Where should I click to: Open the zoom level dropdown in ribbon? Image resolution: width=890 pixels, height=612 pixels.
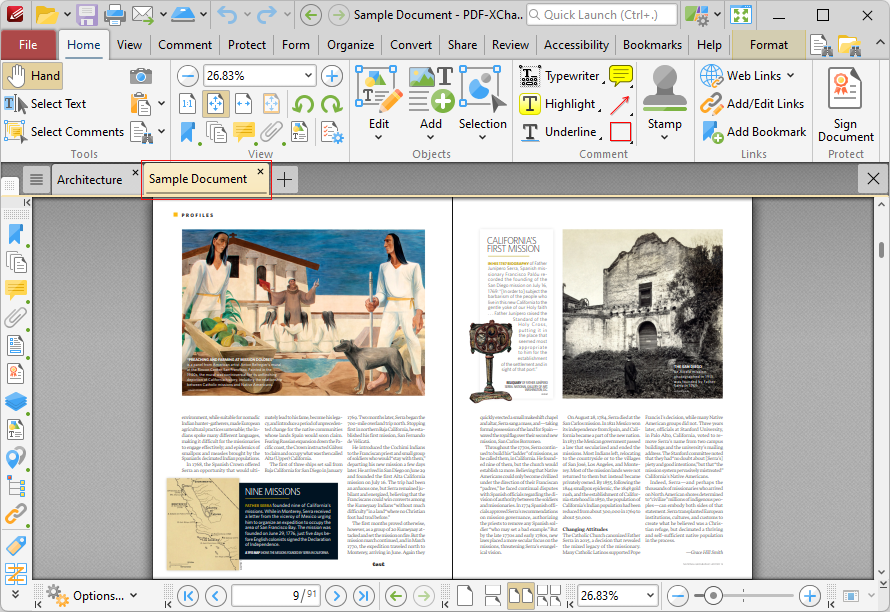point(308,76)
